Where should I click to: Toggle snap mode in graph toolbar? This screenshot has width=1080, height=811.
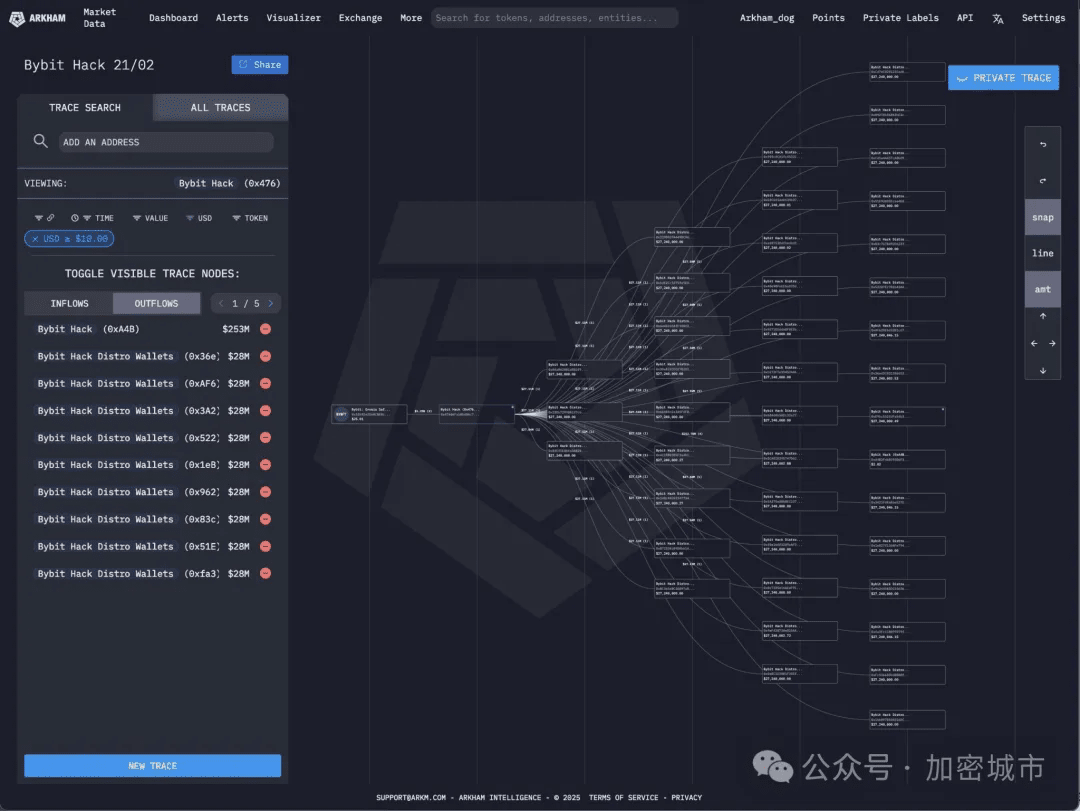(x=1042, y=217)
